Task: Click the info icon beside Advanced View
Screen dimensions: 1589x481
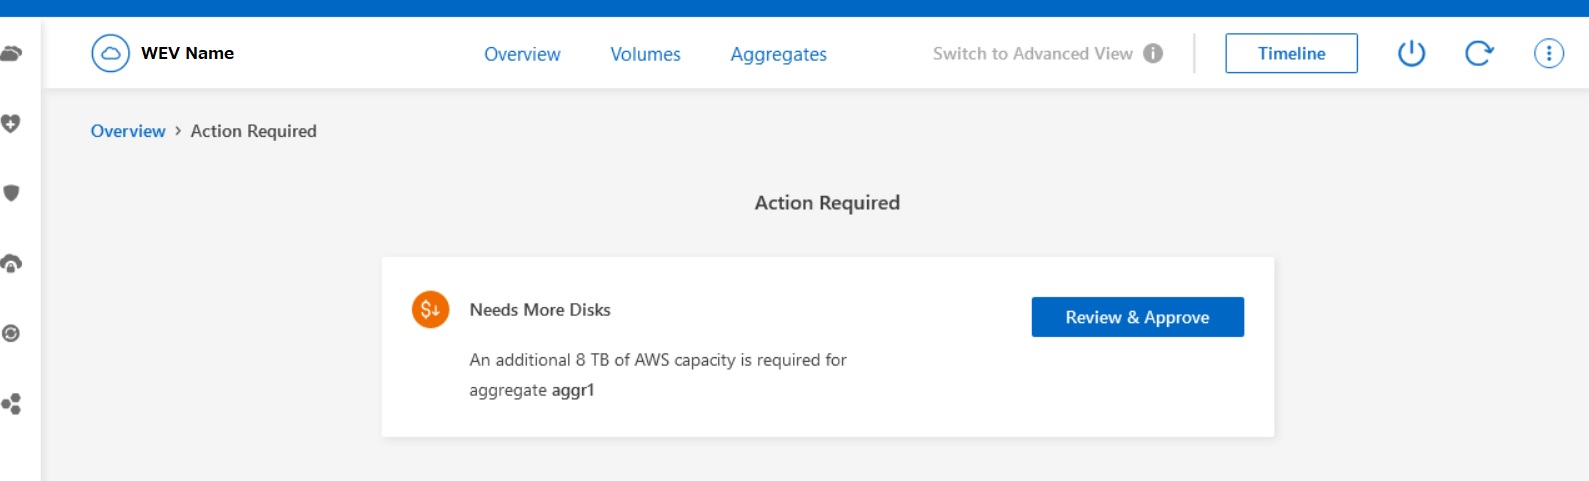Action: click(1153, 53)
